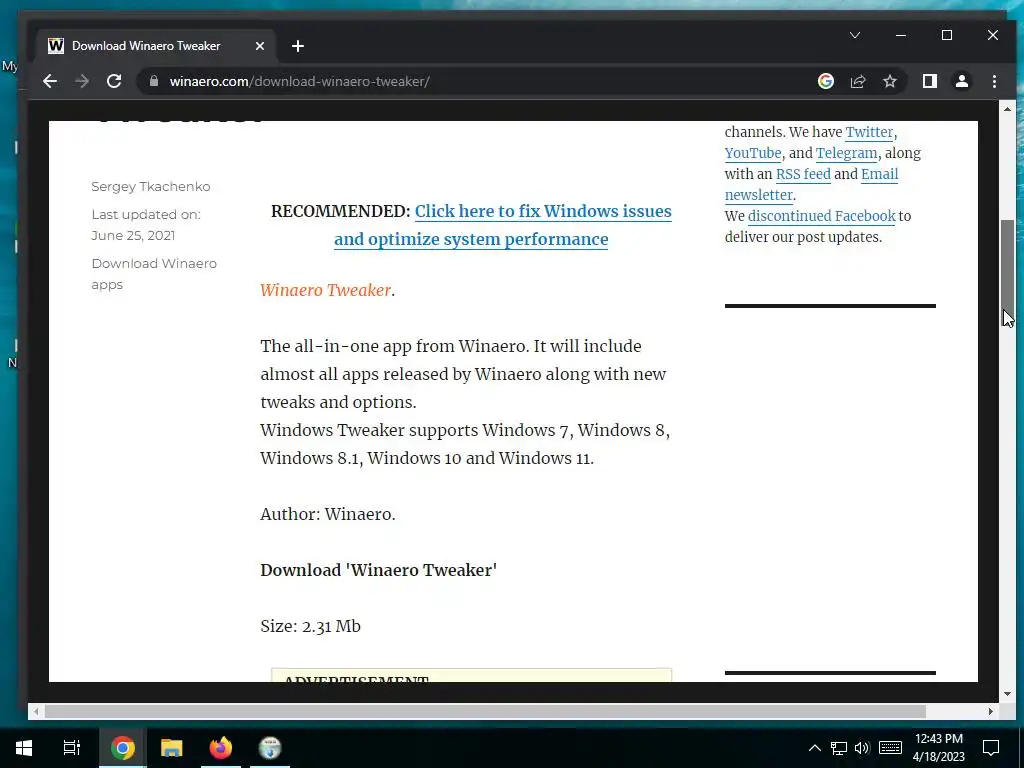Screen dimensions: 1024x768
Task: Close the Download Winaero Tweaker tab
Action: coord(259,46)
